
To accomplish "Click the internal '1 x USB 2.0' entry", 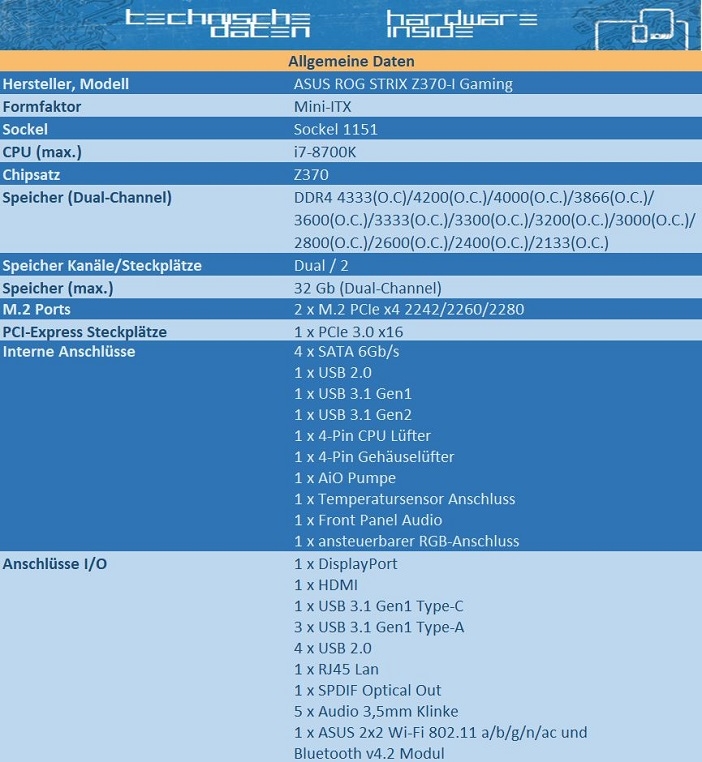I will (333, 373).
